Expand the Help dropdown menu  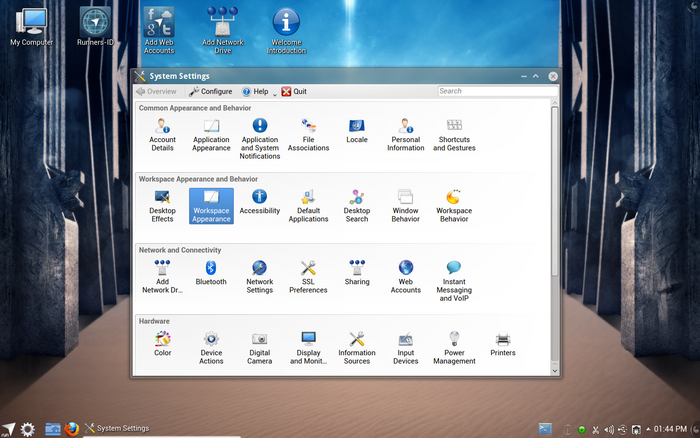pos(259,91)
